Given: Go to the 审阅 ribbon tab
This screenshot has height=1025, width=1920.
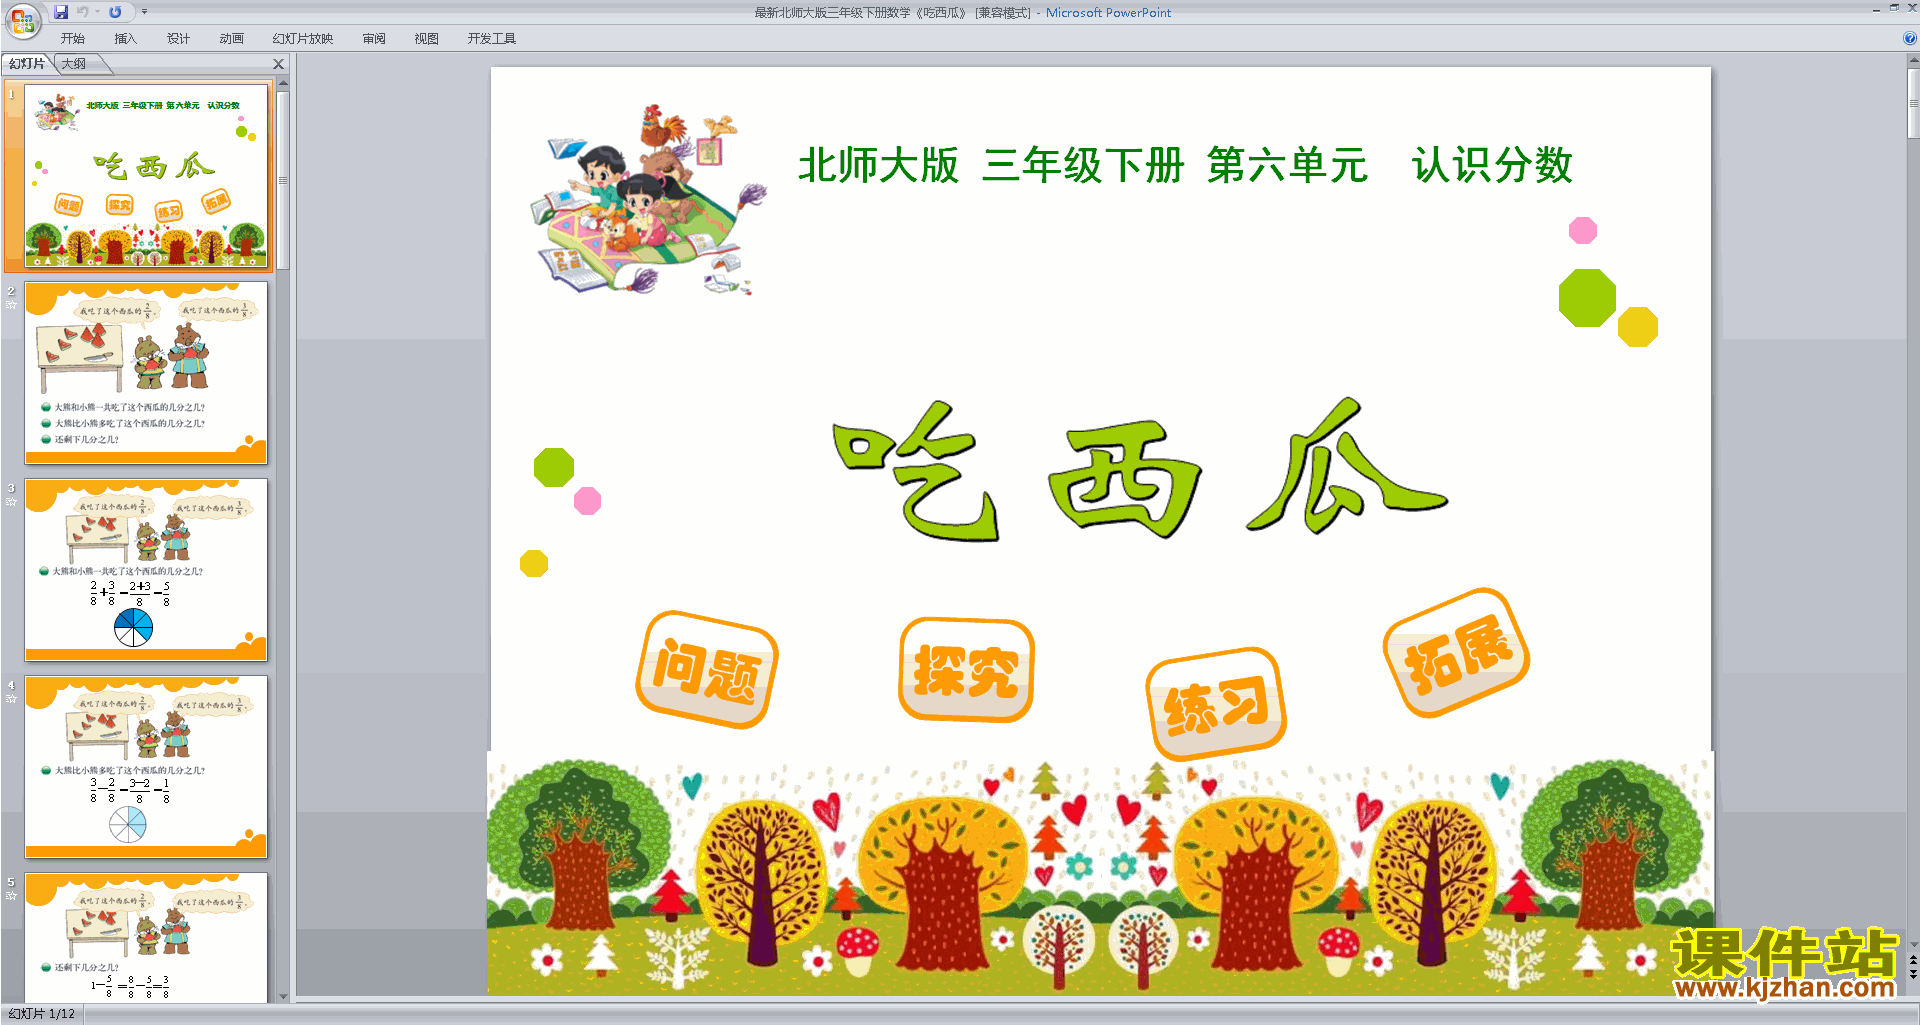Looking at the screenshot, I should point(374,39).
